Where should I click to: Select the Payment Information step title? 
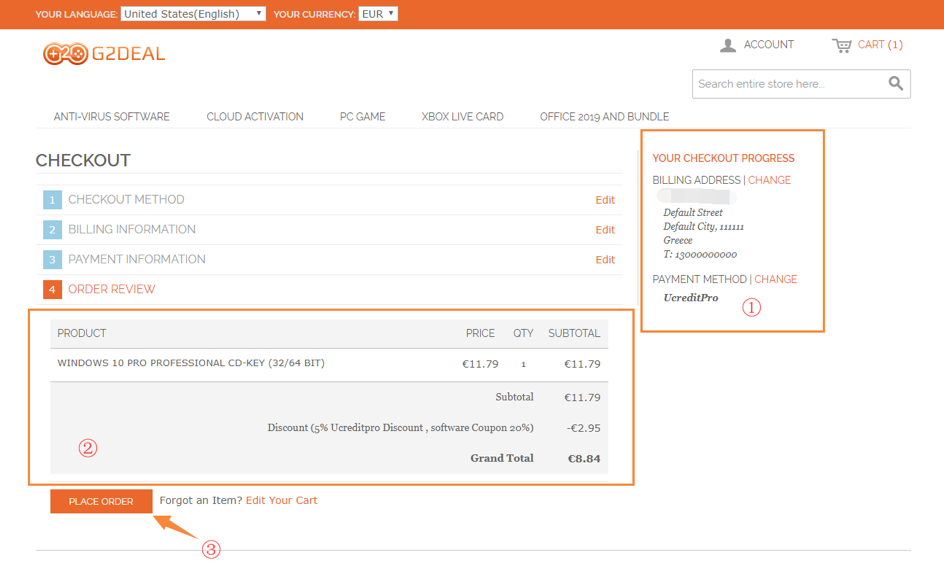(x=137, y=259)
